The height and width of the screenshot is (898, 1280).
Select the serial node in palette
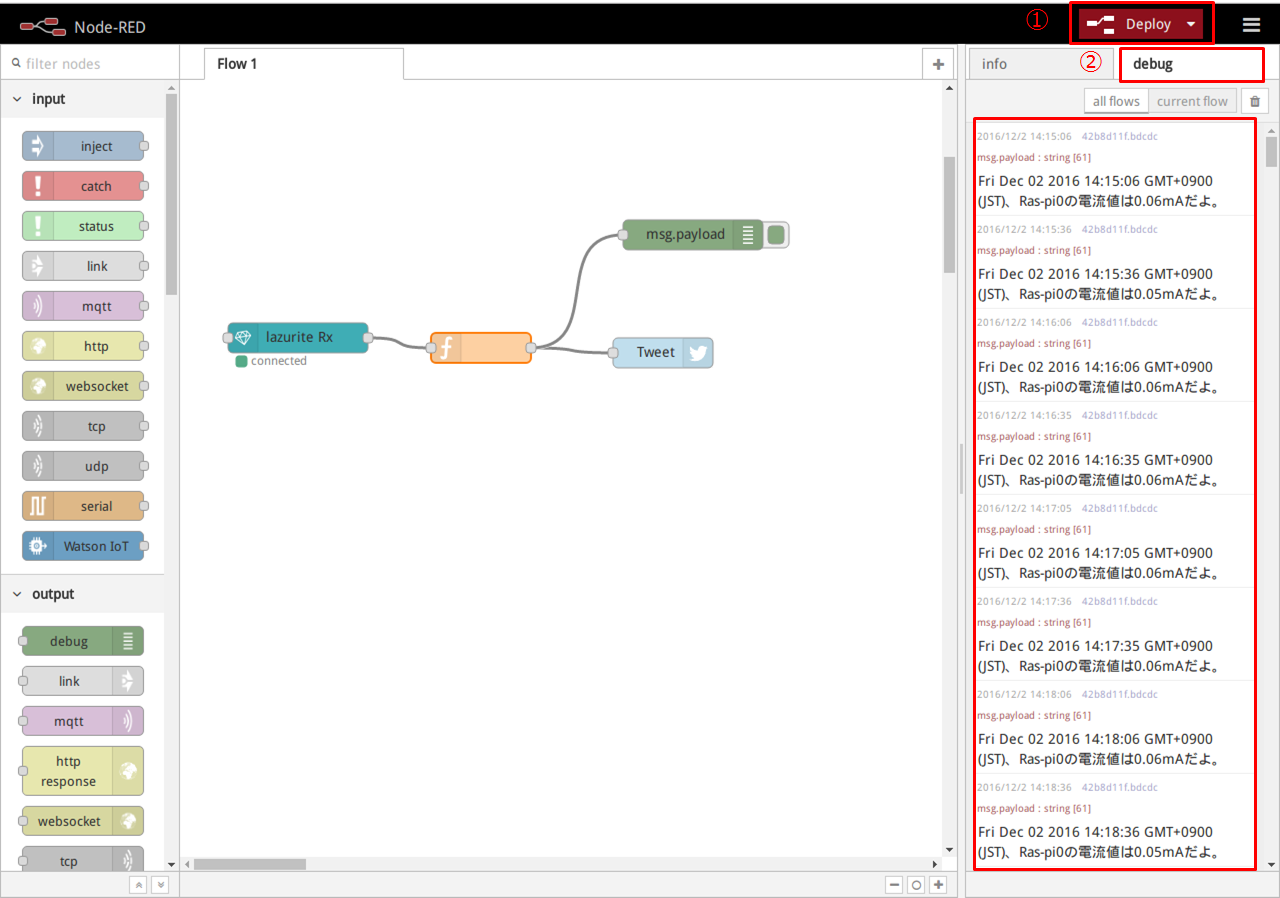(83, 506)
